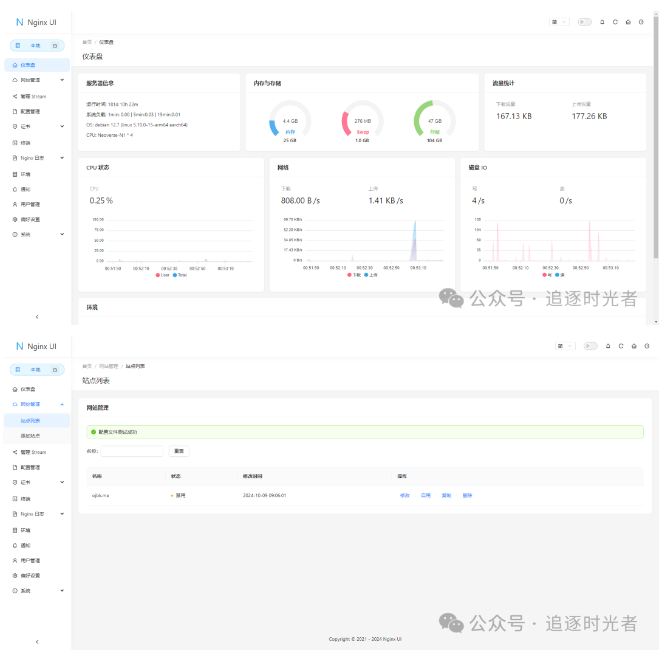Click the 重置 (Reset) button beside the name filter

[x=179, y=451]
